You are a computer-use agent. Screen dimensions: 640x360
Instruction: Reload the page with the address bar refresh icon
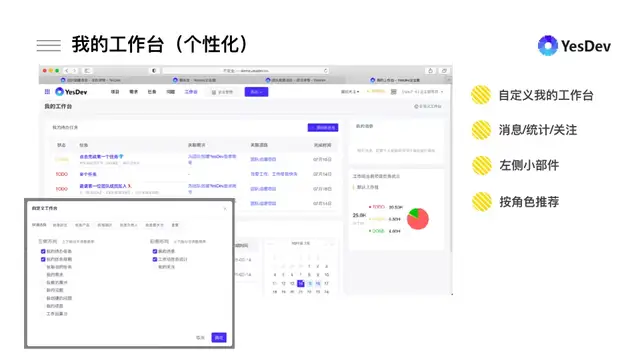point(325,71)
